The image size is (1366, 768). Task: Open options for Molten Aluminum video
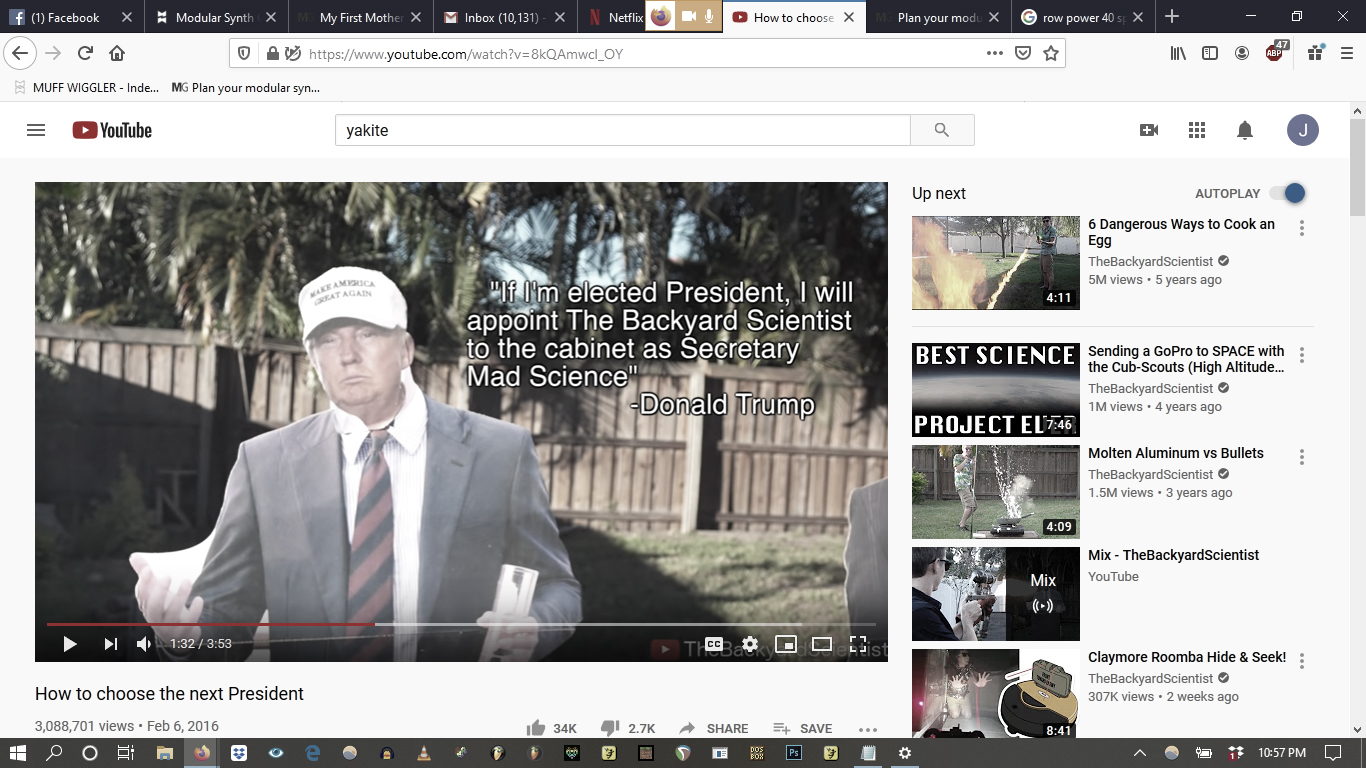pyautogui.click(x=1302, y=458)
